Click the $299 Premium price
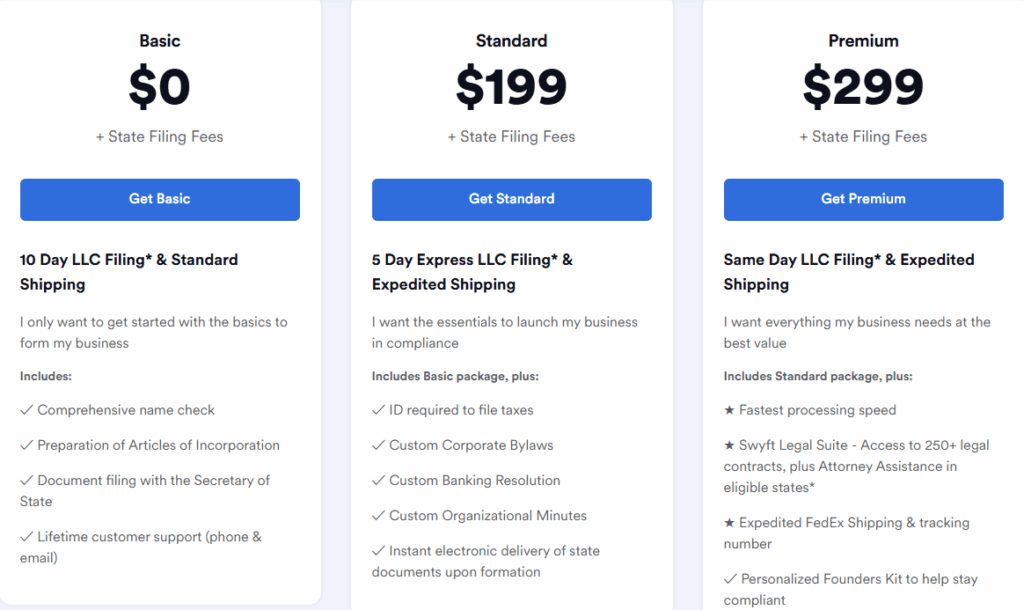The image size is (1024, 610). 863,88
